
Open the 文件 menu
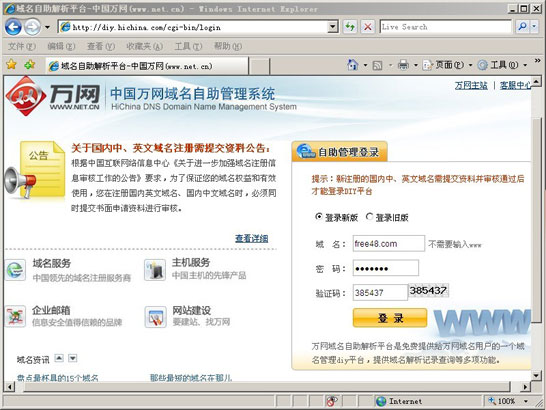pos(22,46)
